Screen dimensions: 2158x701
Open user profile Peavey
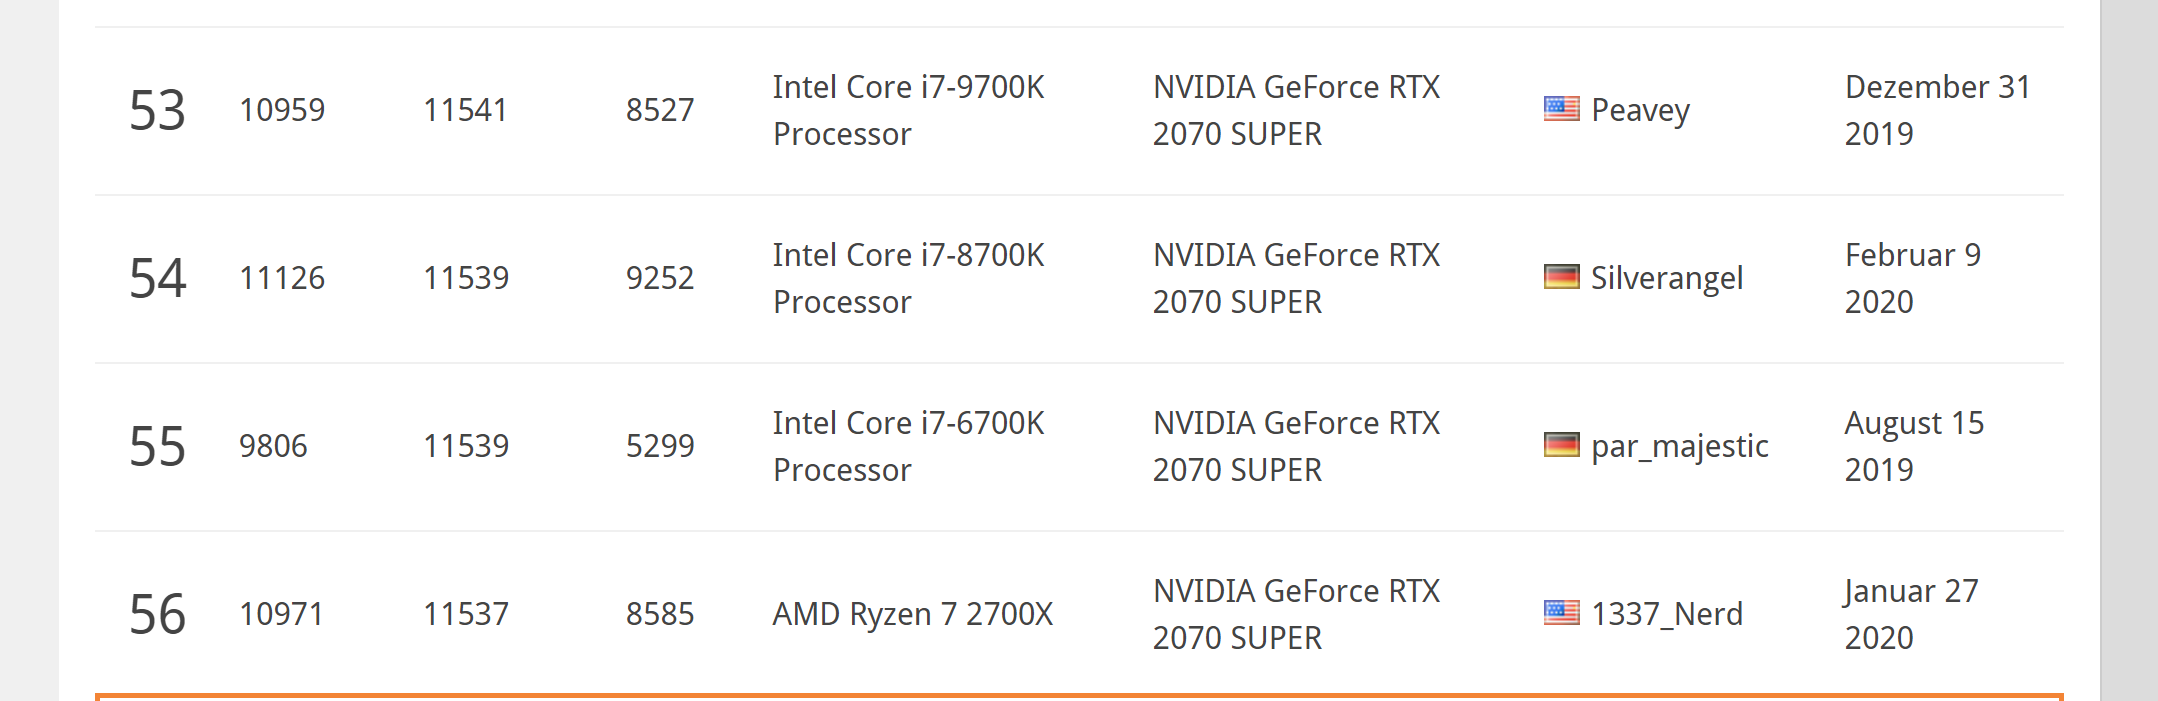coord(1640,110)
